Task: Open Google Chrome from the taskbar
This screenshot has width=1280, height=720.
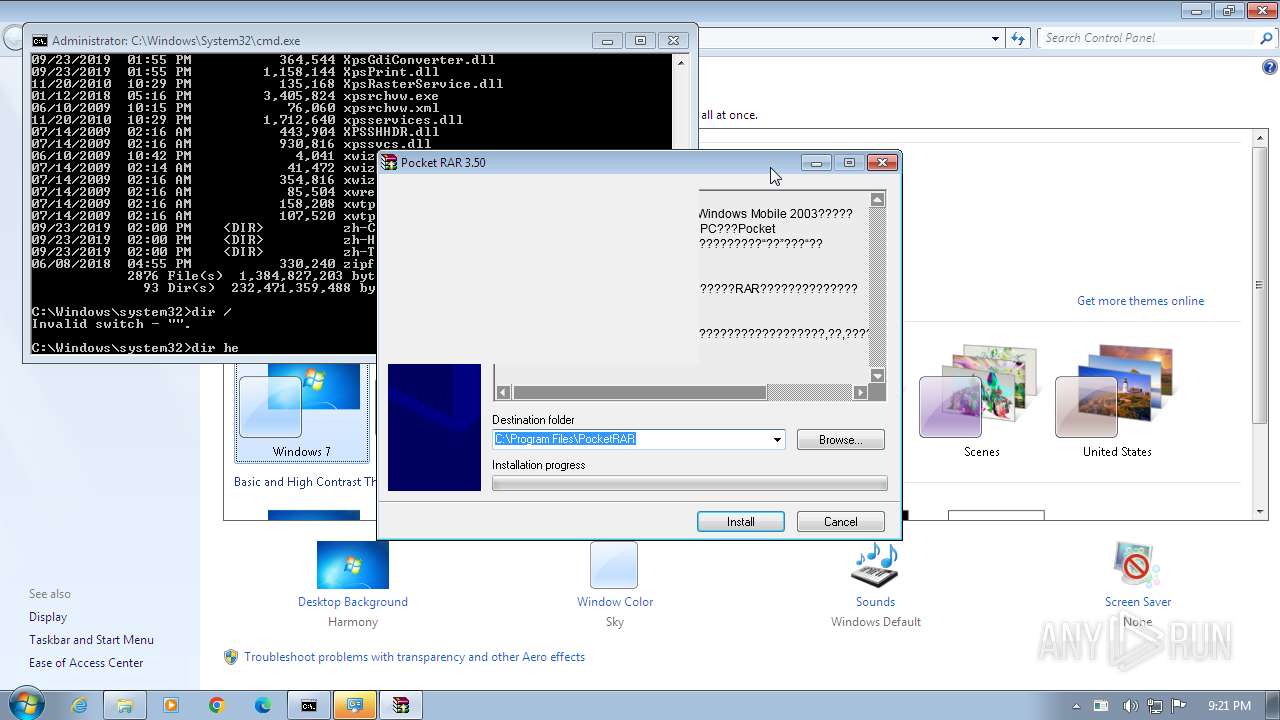Action: click(x=217, y=705)
